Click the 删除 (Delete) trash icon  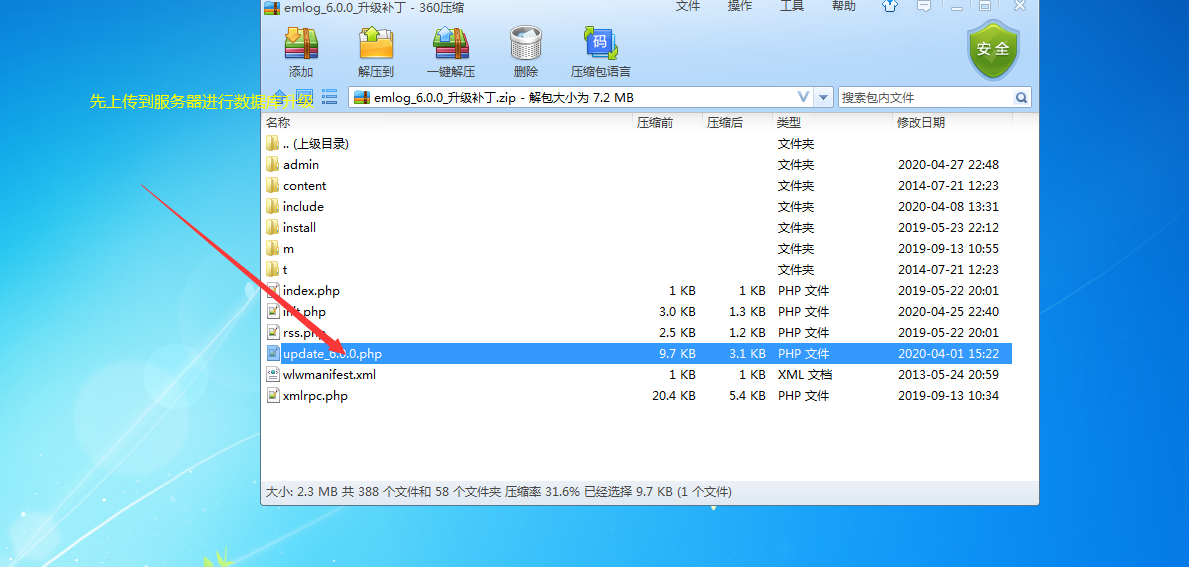525,51
